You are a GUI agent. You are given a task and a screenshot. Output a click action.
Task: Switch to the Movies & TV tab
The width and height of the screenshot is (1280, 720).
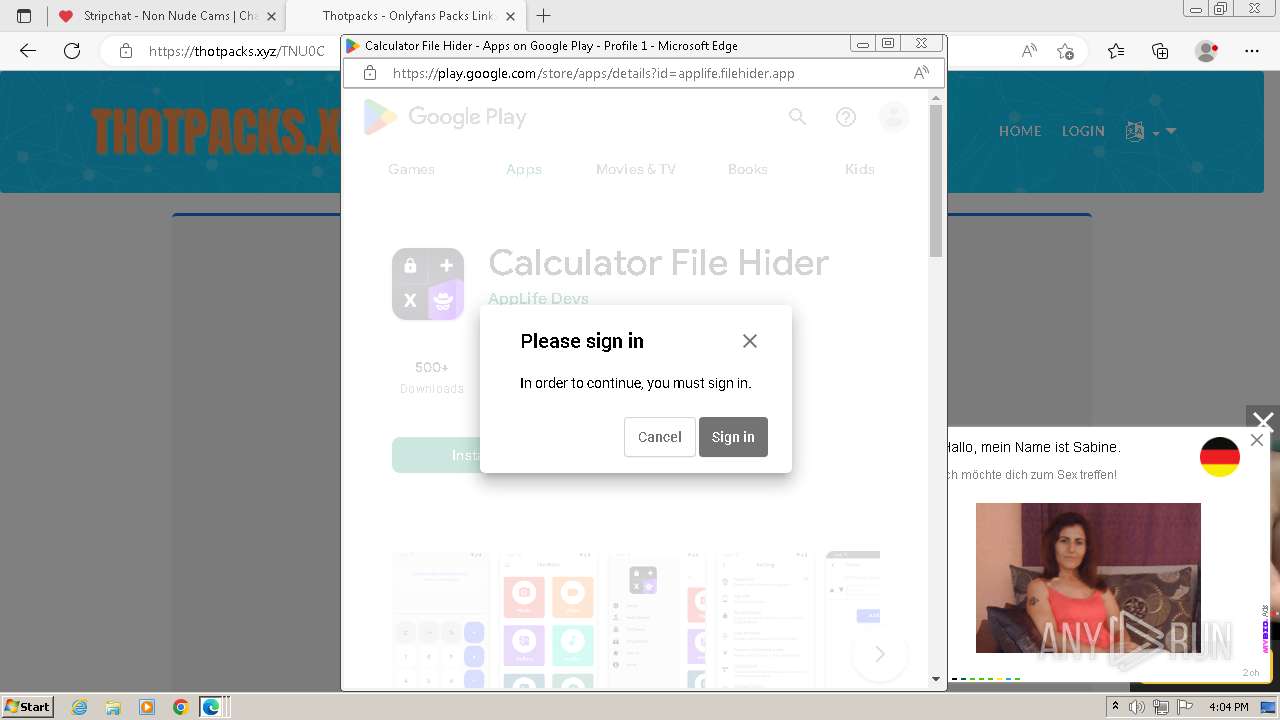tap(636, 169)
